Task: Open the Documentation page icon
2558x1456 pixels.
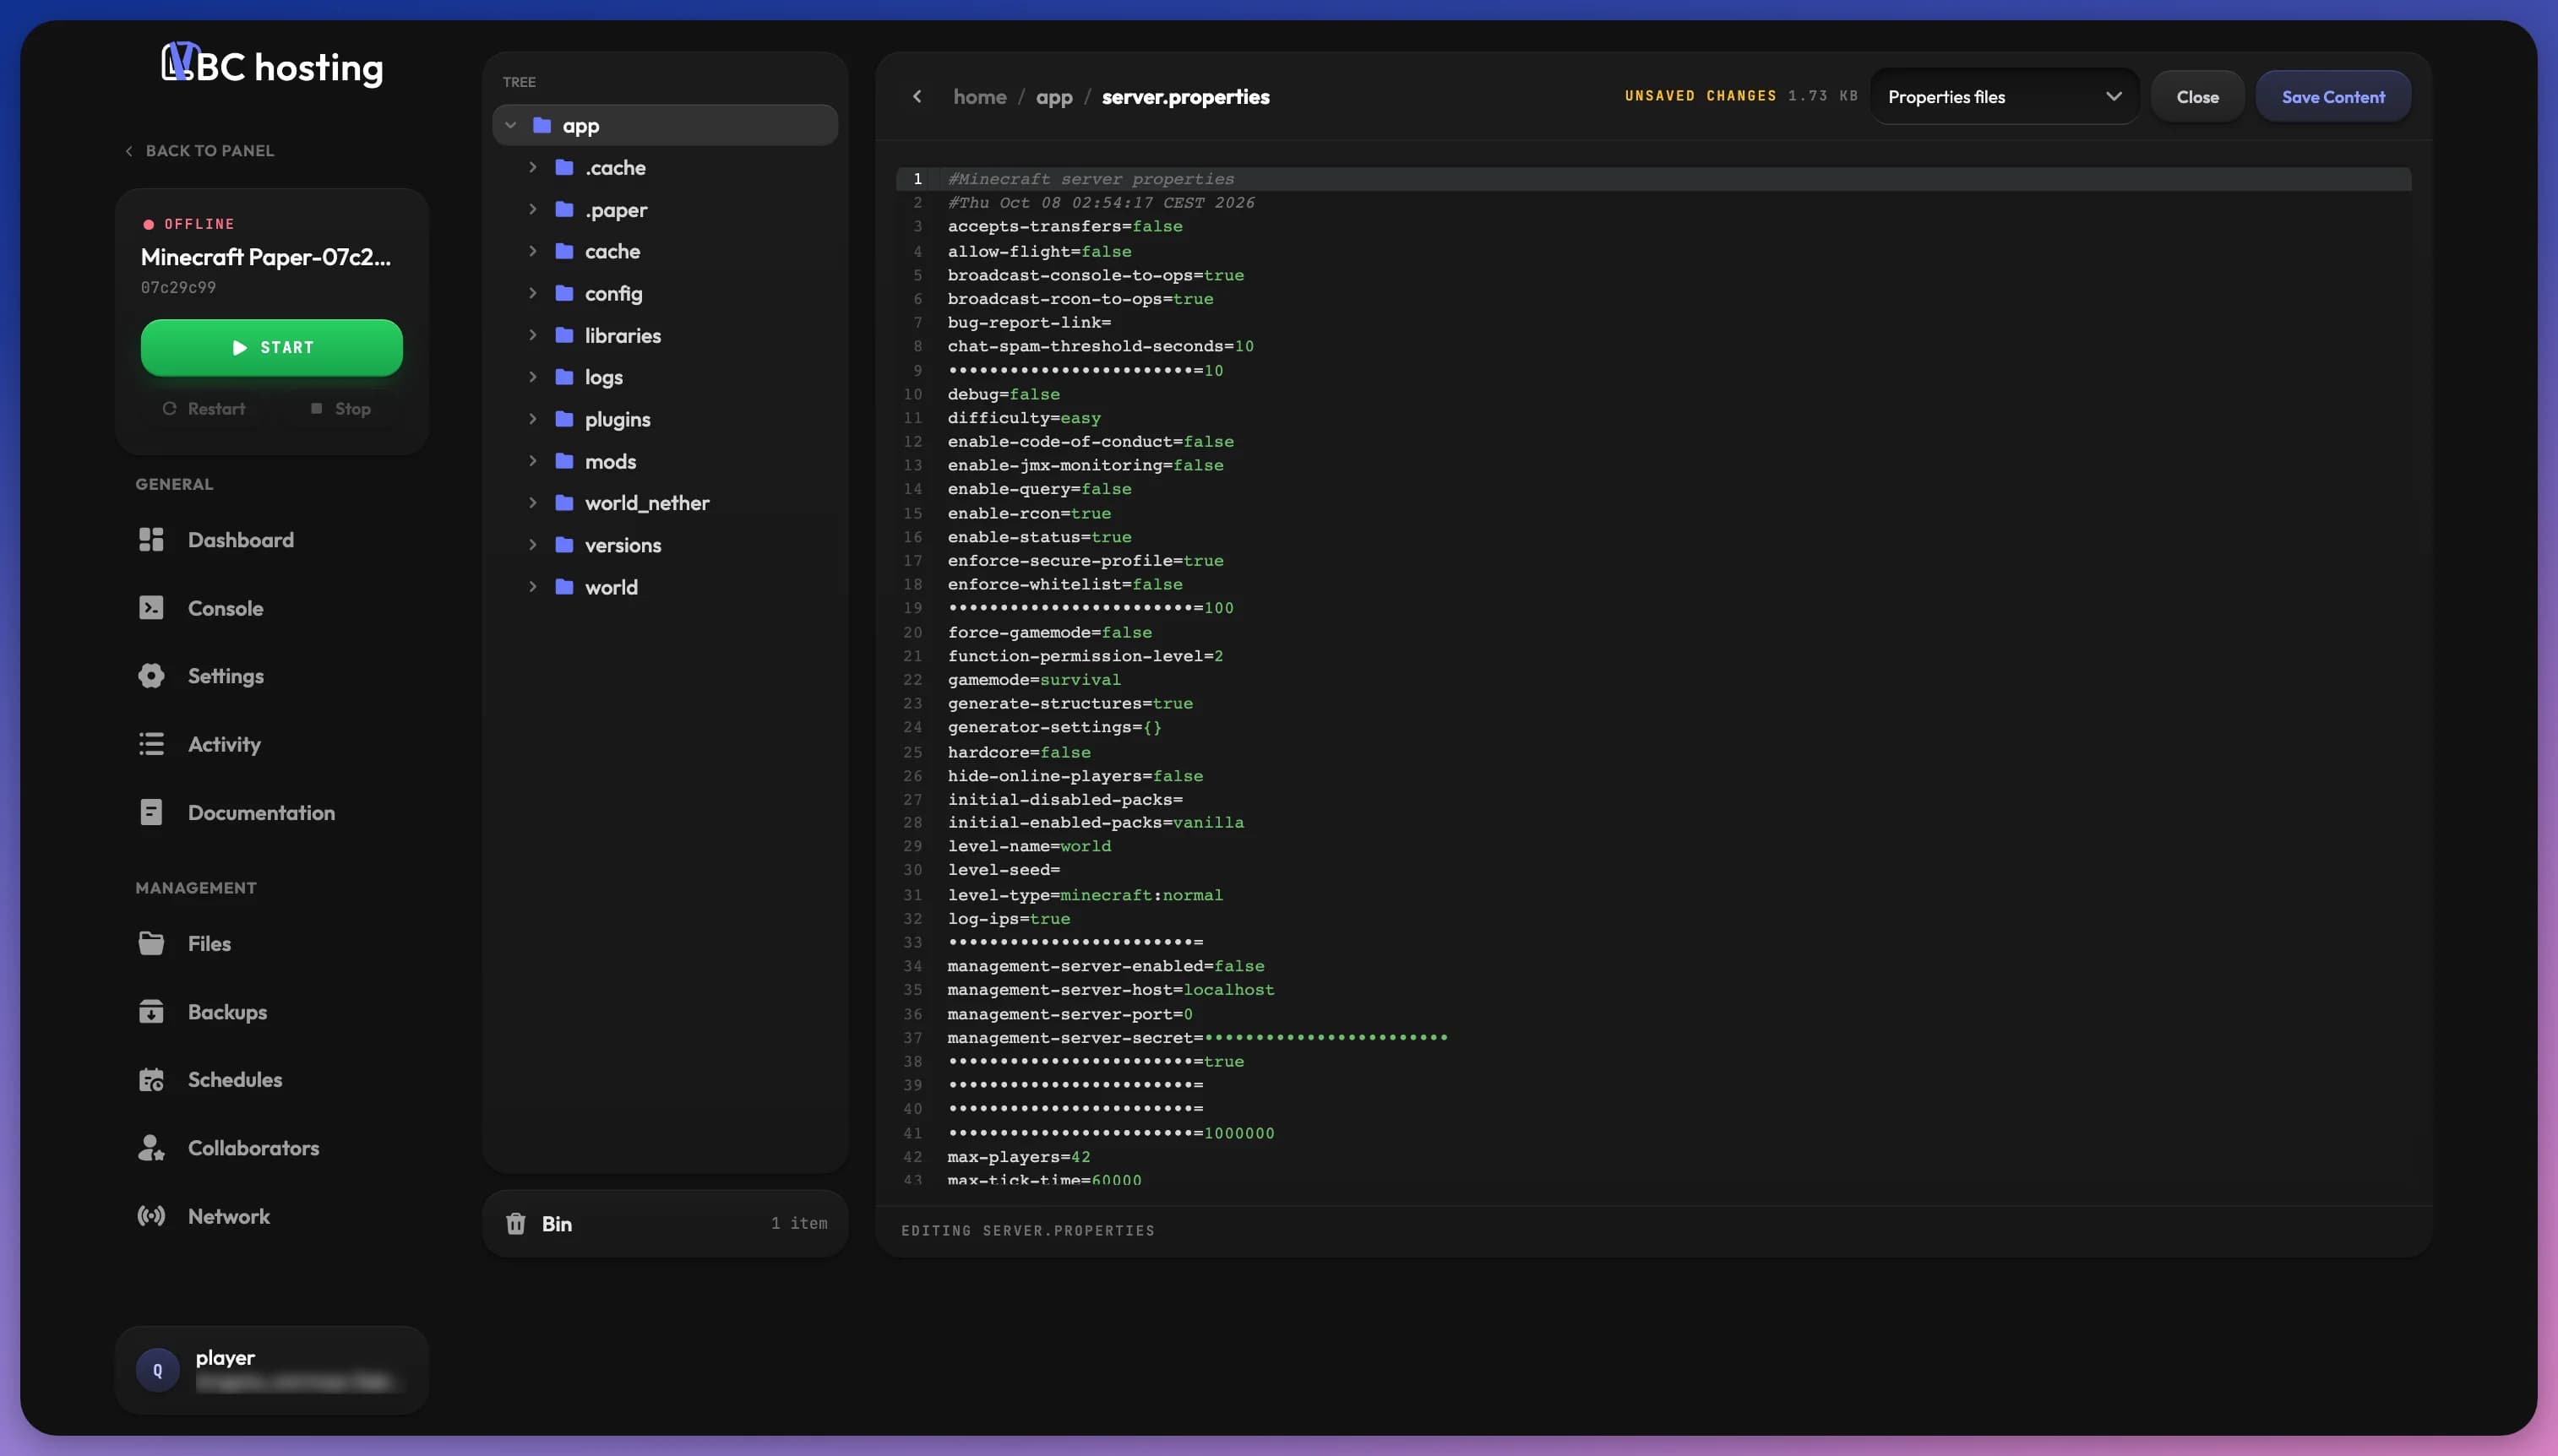Action: [x=151, y=812]
